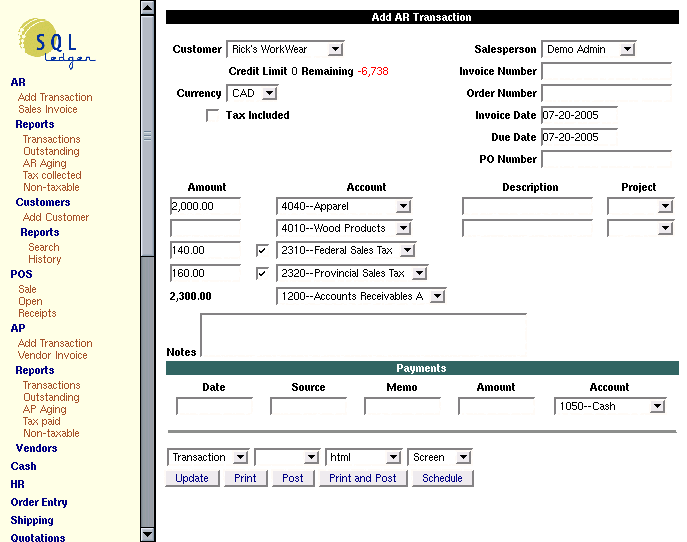The width and height of the screenshot is (687, 542).
Task: Open the Customer dropdown
Action: point(285,49)
